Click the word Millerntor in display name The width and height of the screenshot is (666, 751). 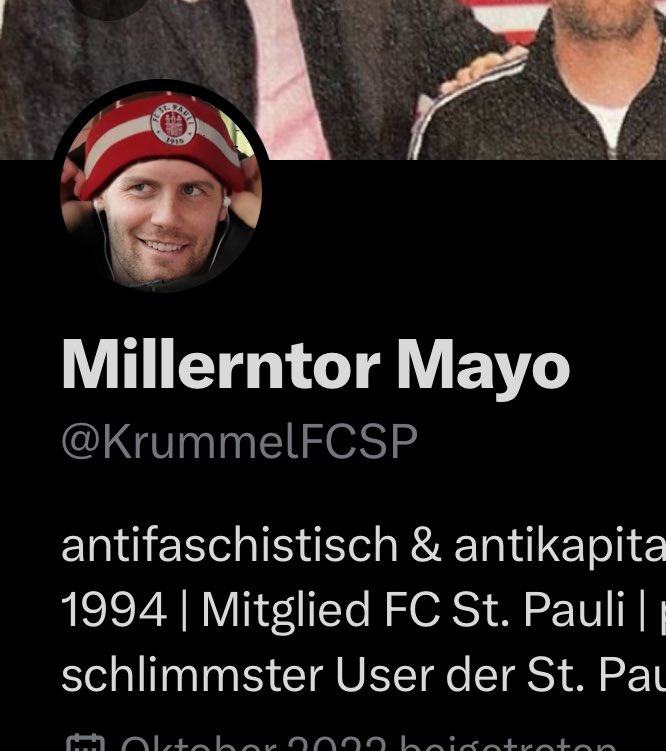click(x=221, y=363)
